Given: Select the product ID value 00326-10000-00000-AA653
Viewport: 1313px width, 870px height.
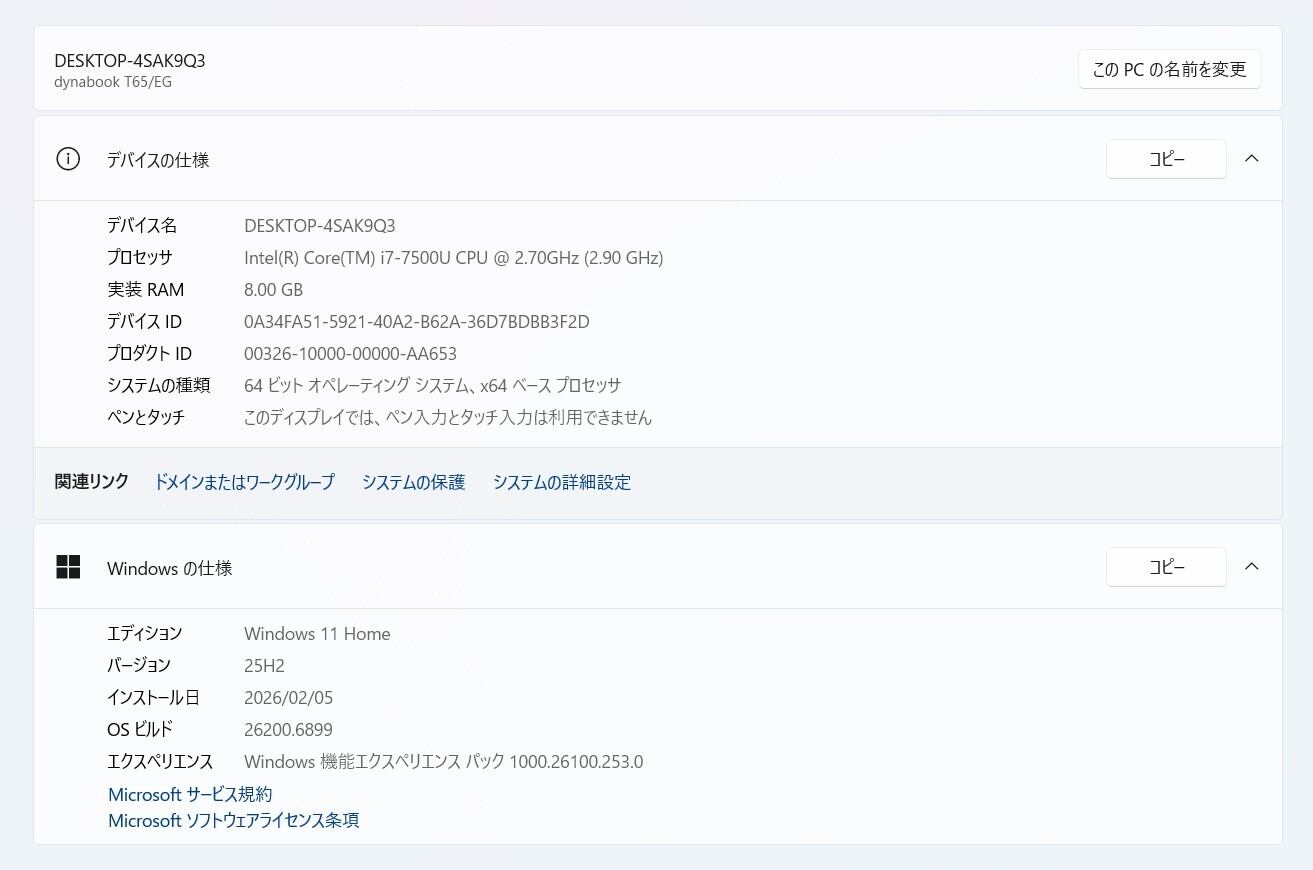Looking at the screenshot, I should [350, 354].
